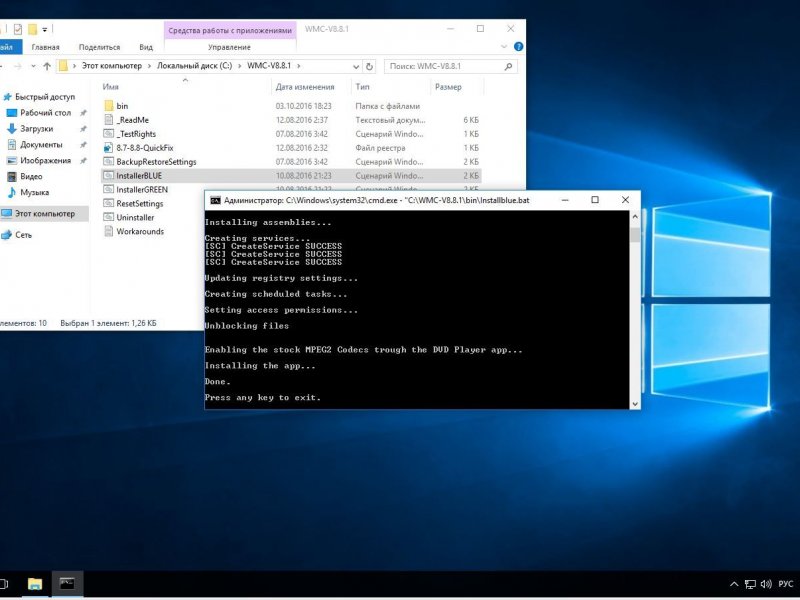Click the folder icon in the address bar
The width and height of the screenshot is (800, 600).
tap(63, 66)
